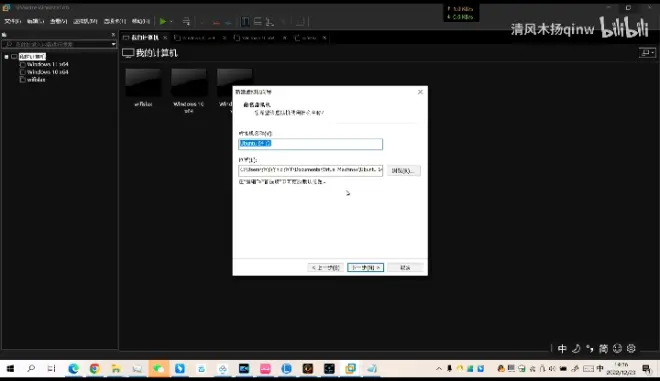
Task: Open Google Chrome from the taskbar
Action: (x=94, y=369)
